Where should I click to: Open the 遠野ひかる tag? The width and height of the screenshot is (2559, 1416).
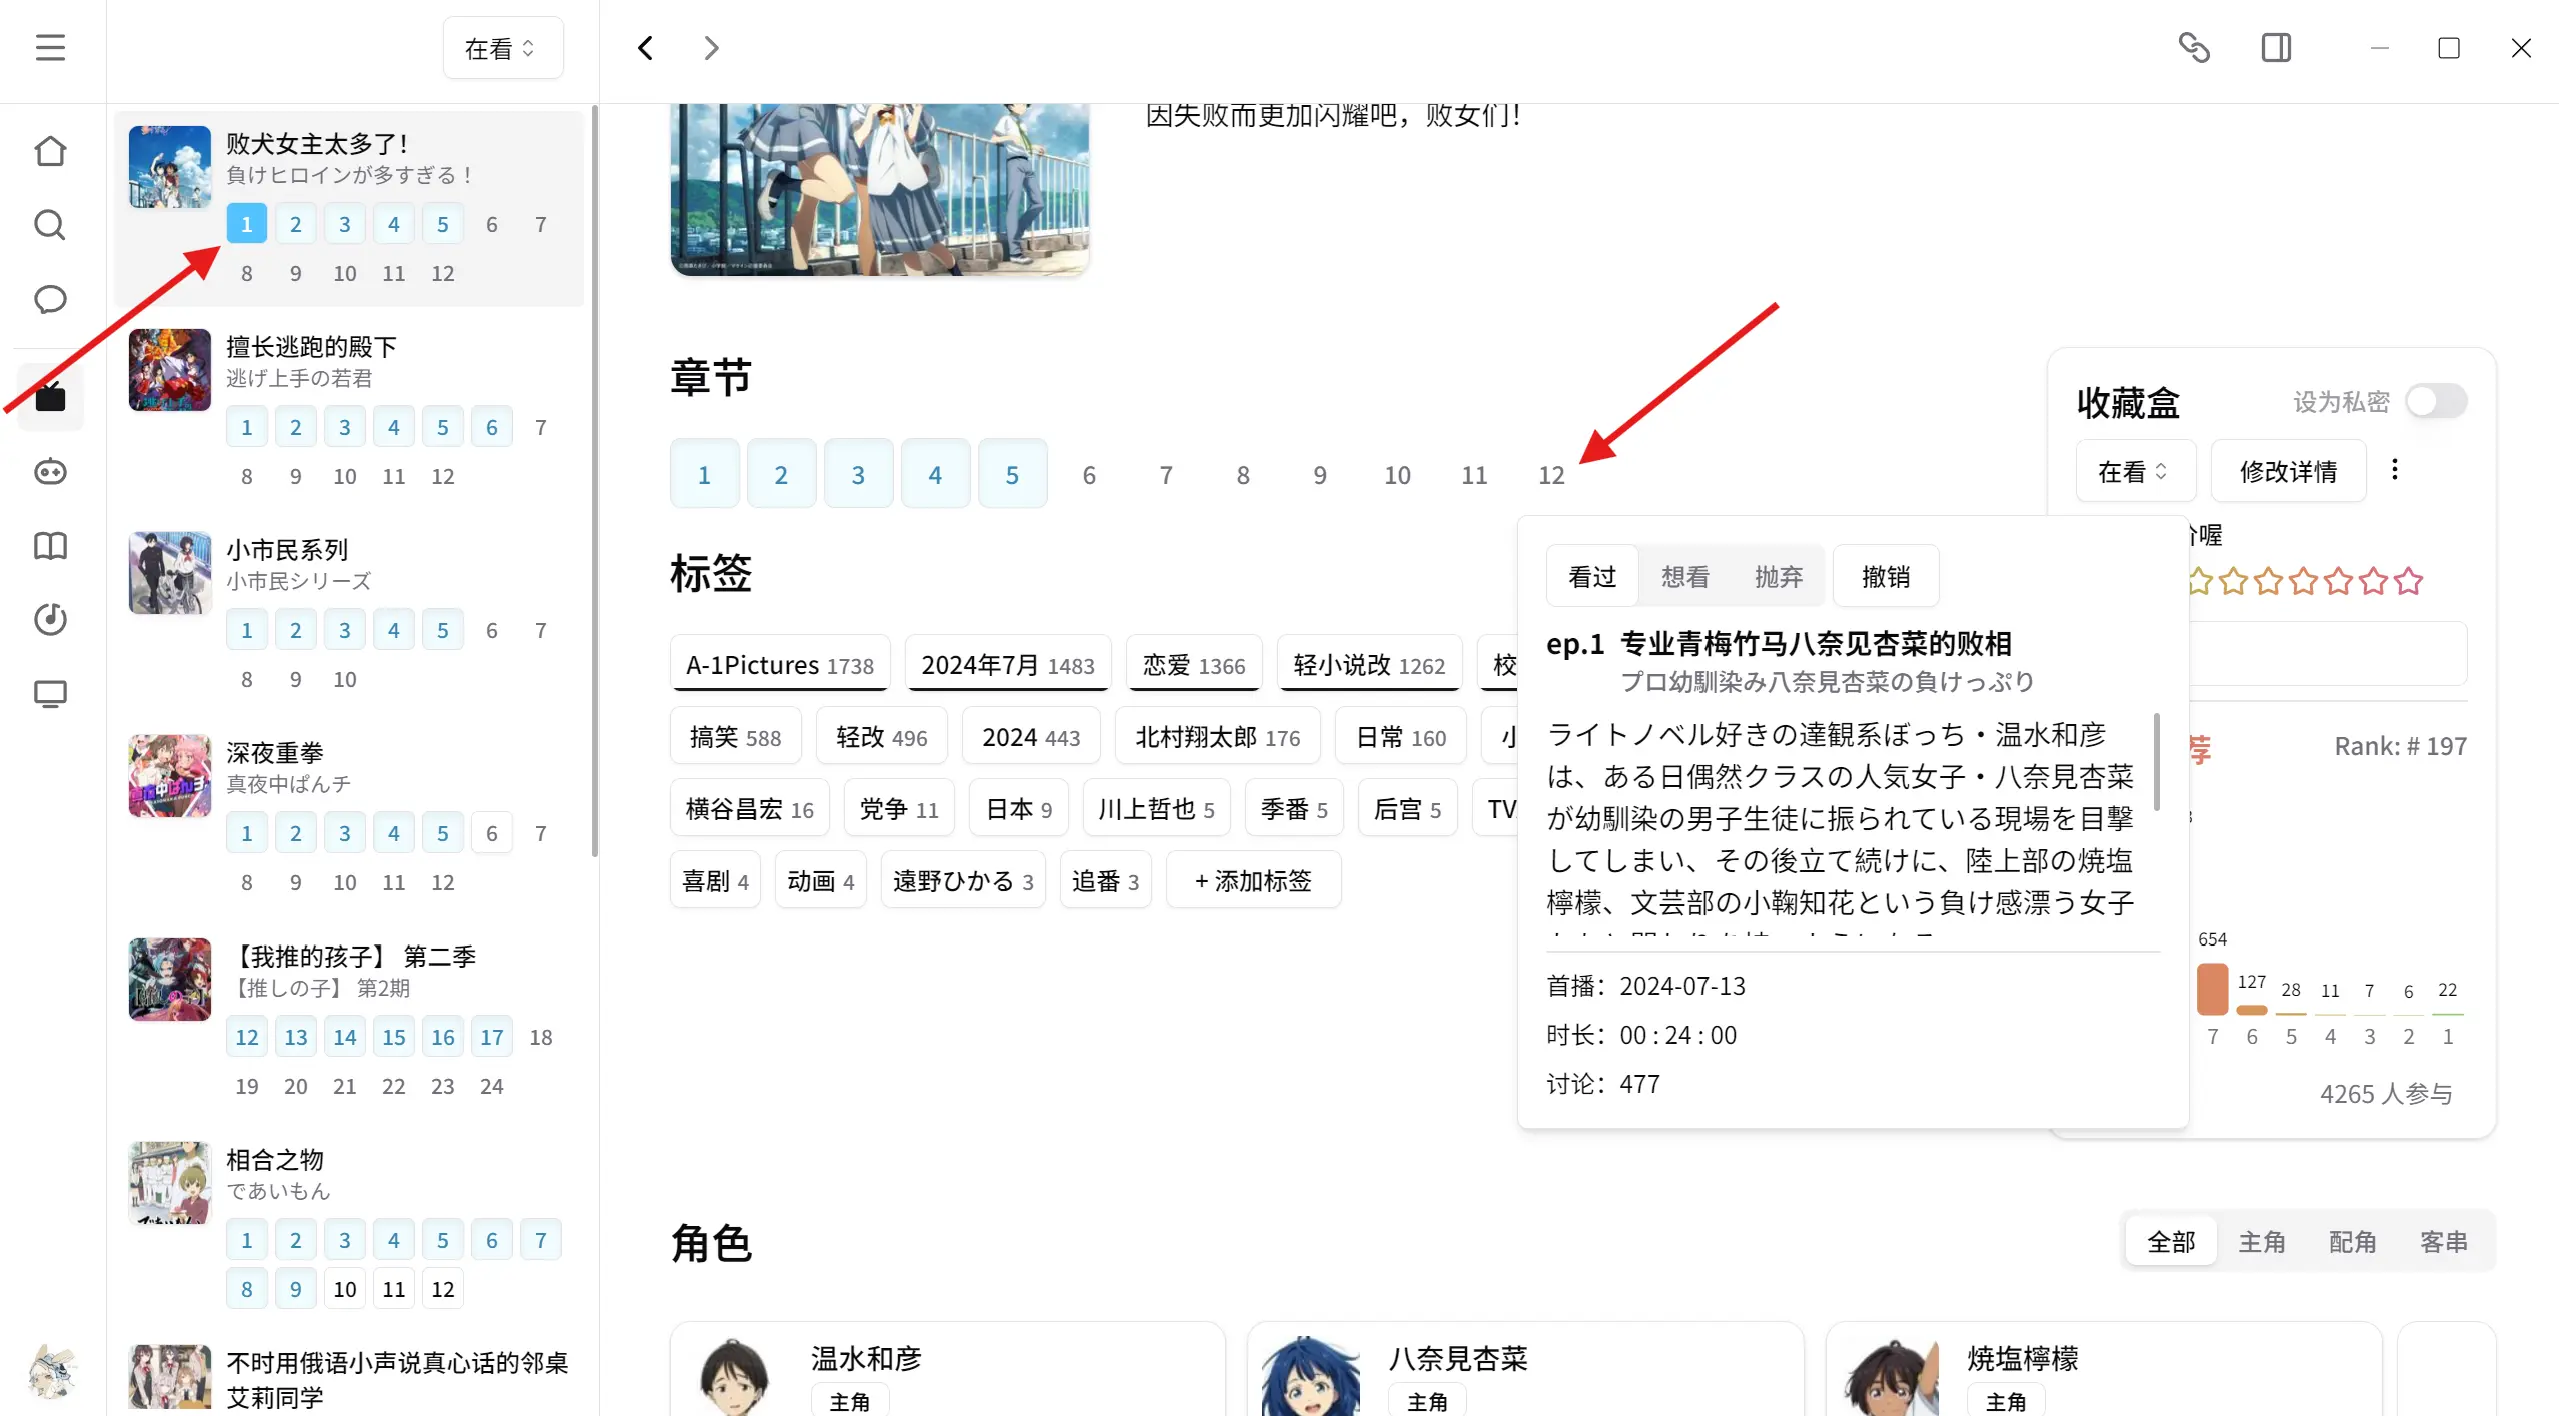pyautogui.click(x=962, y=880)
